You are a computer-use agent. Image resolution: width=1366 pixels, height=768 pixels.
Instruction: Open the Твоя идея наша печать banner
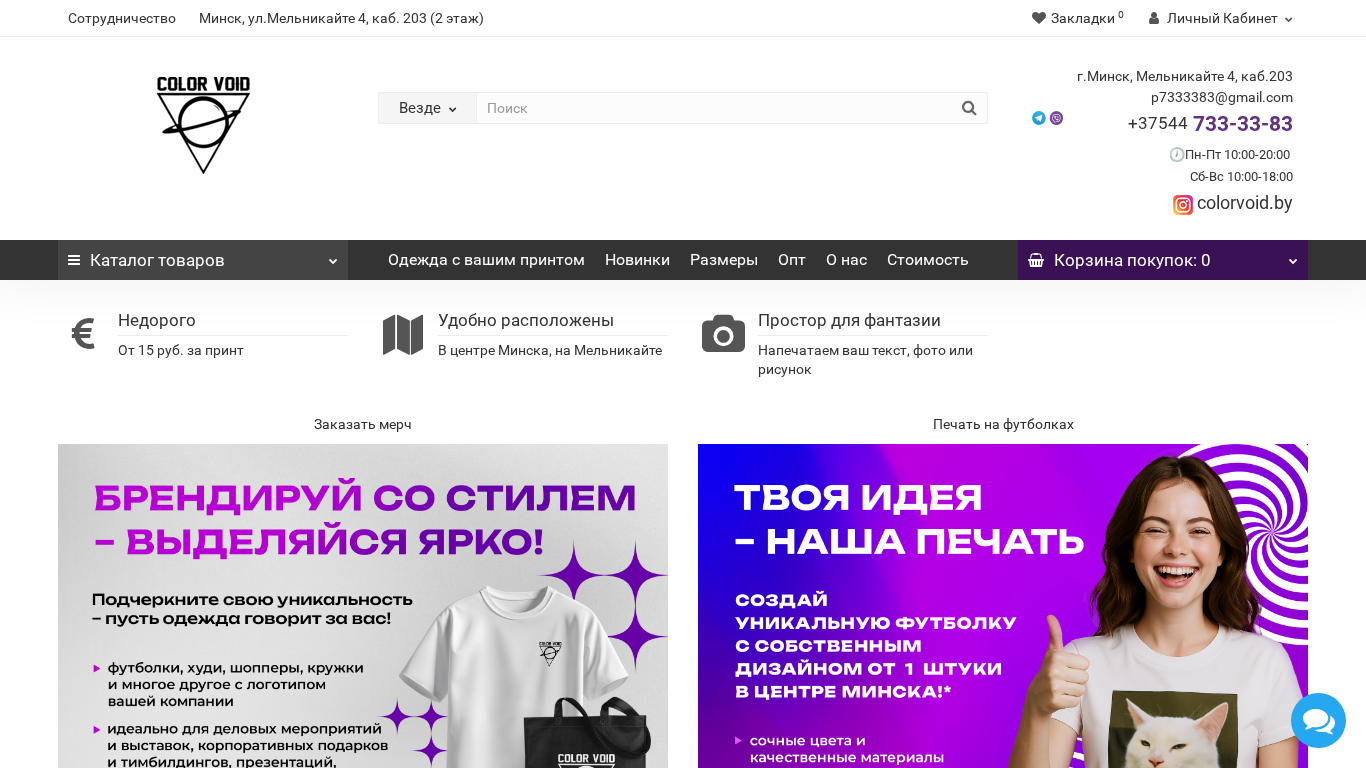[x=1003, y=606]
